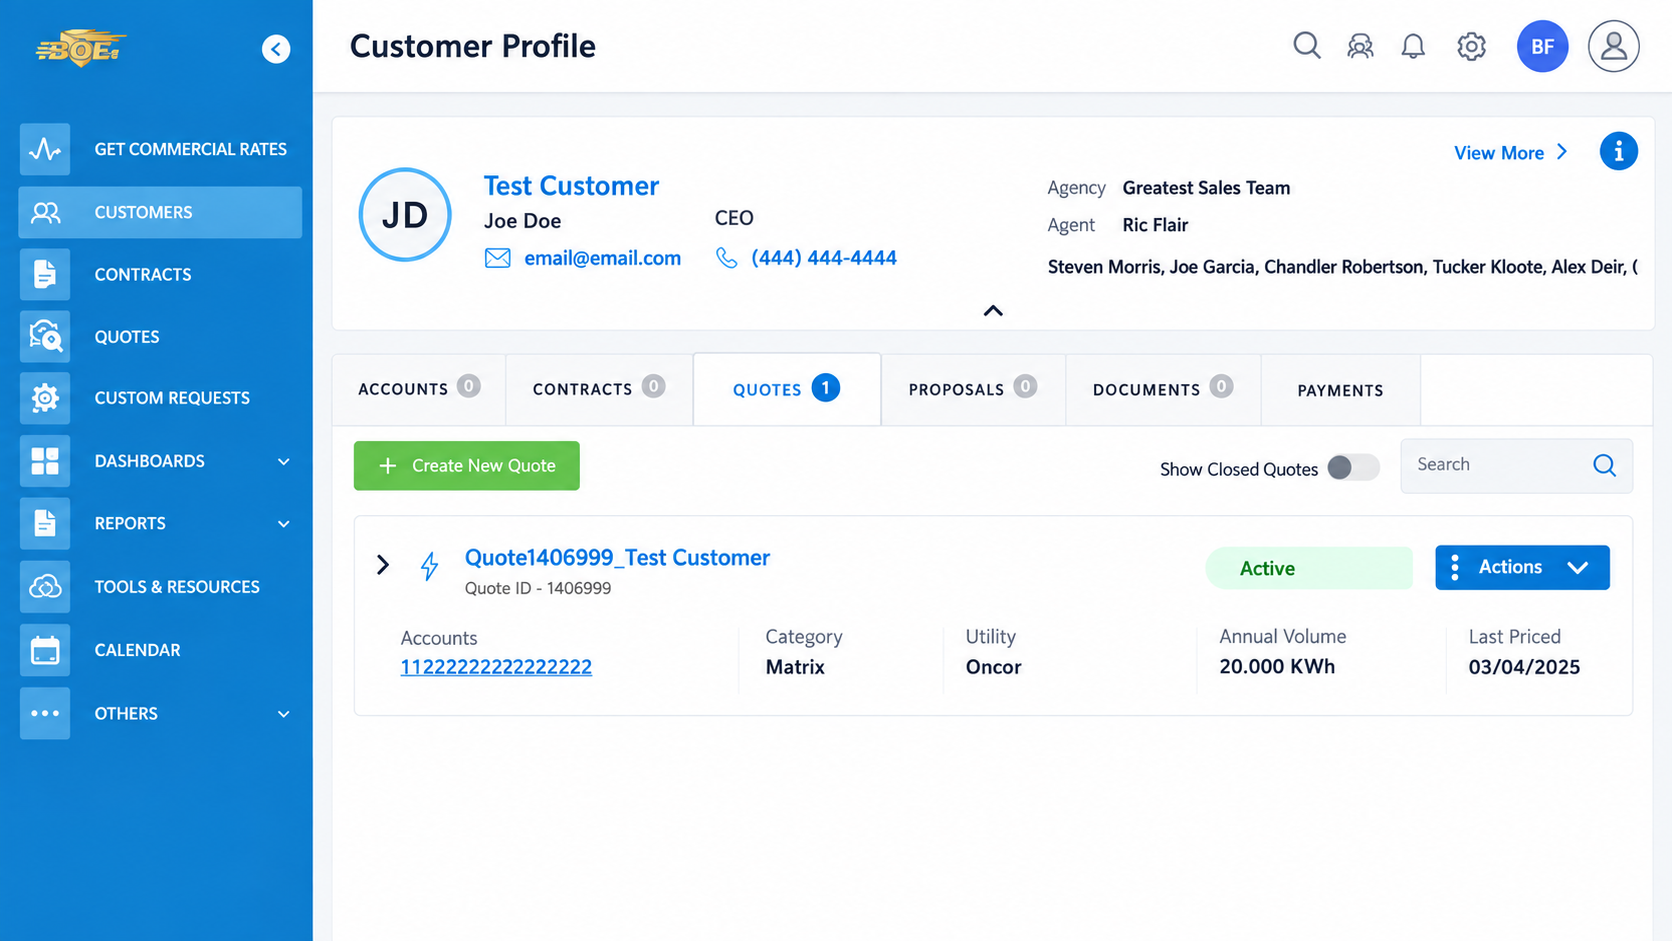Open the Reports file icon
Screen dimensions: 1672x941
(45, 523)
